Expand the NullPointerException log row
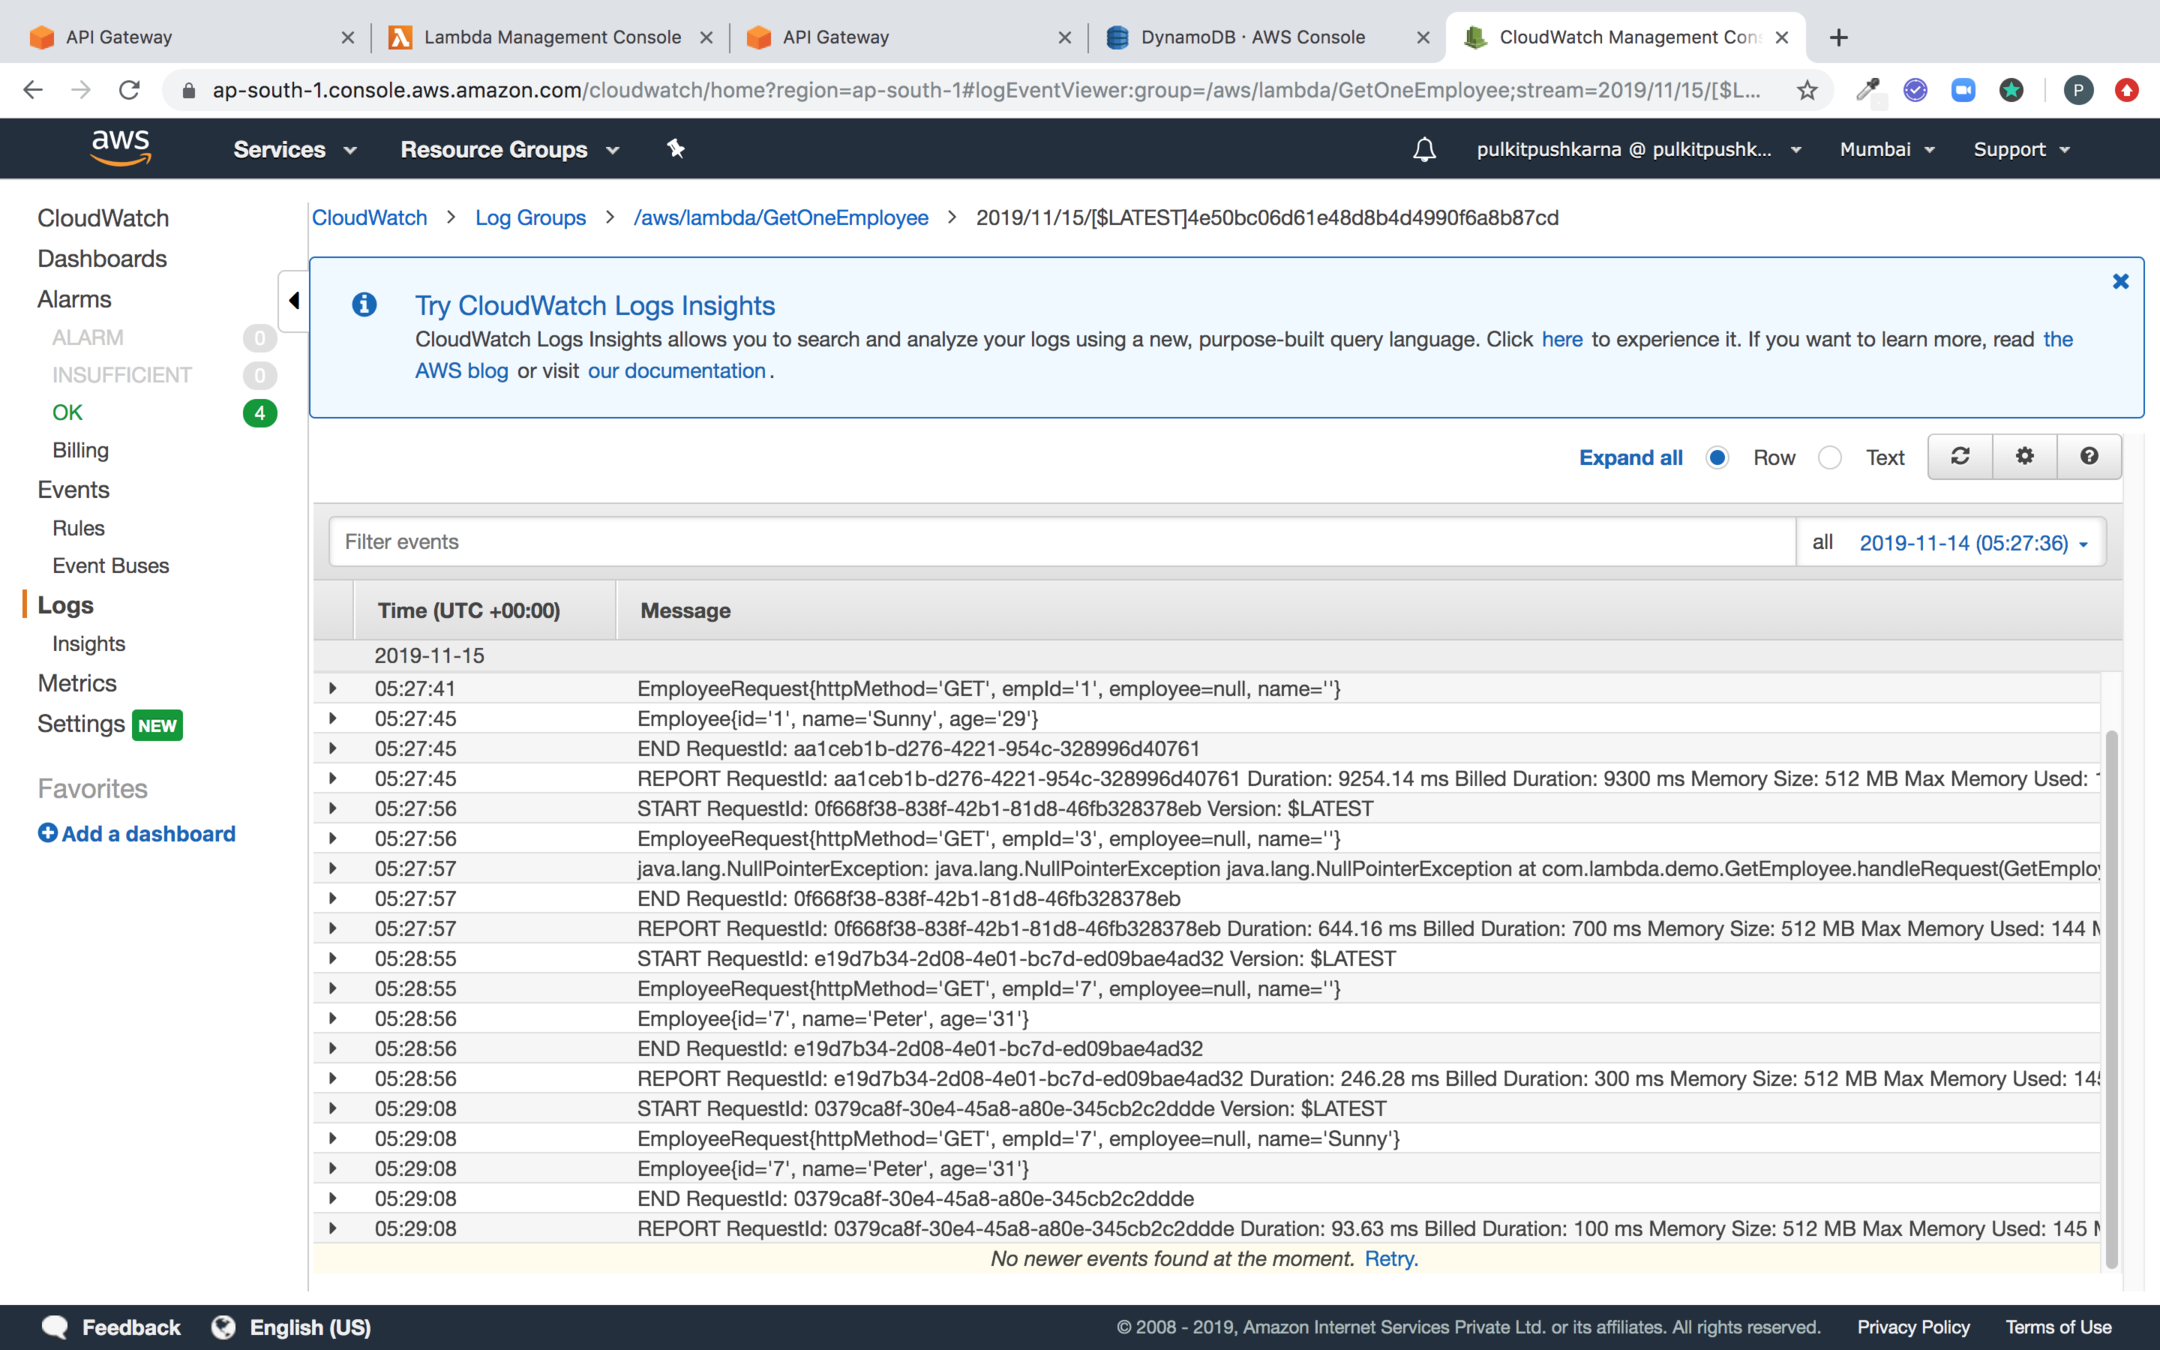 [333, 868]
